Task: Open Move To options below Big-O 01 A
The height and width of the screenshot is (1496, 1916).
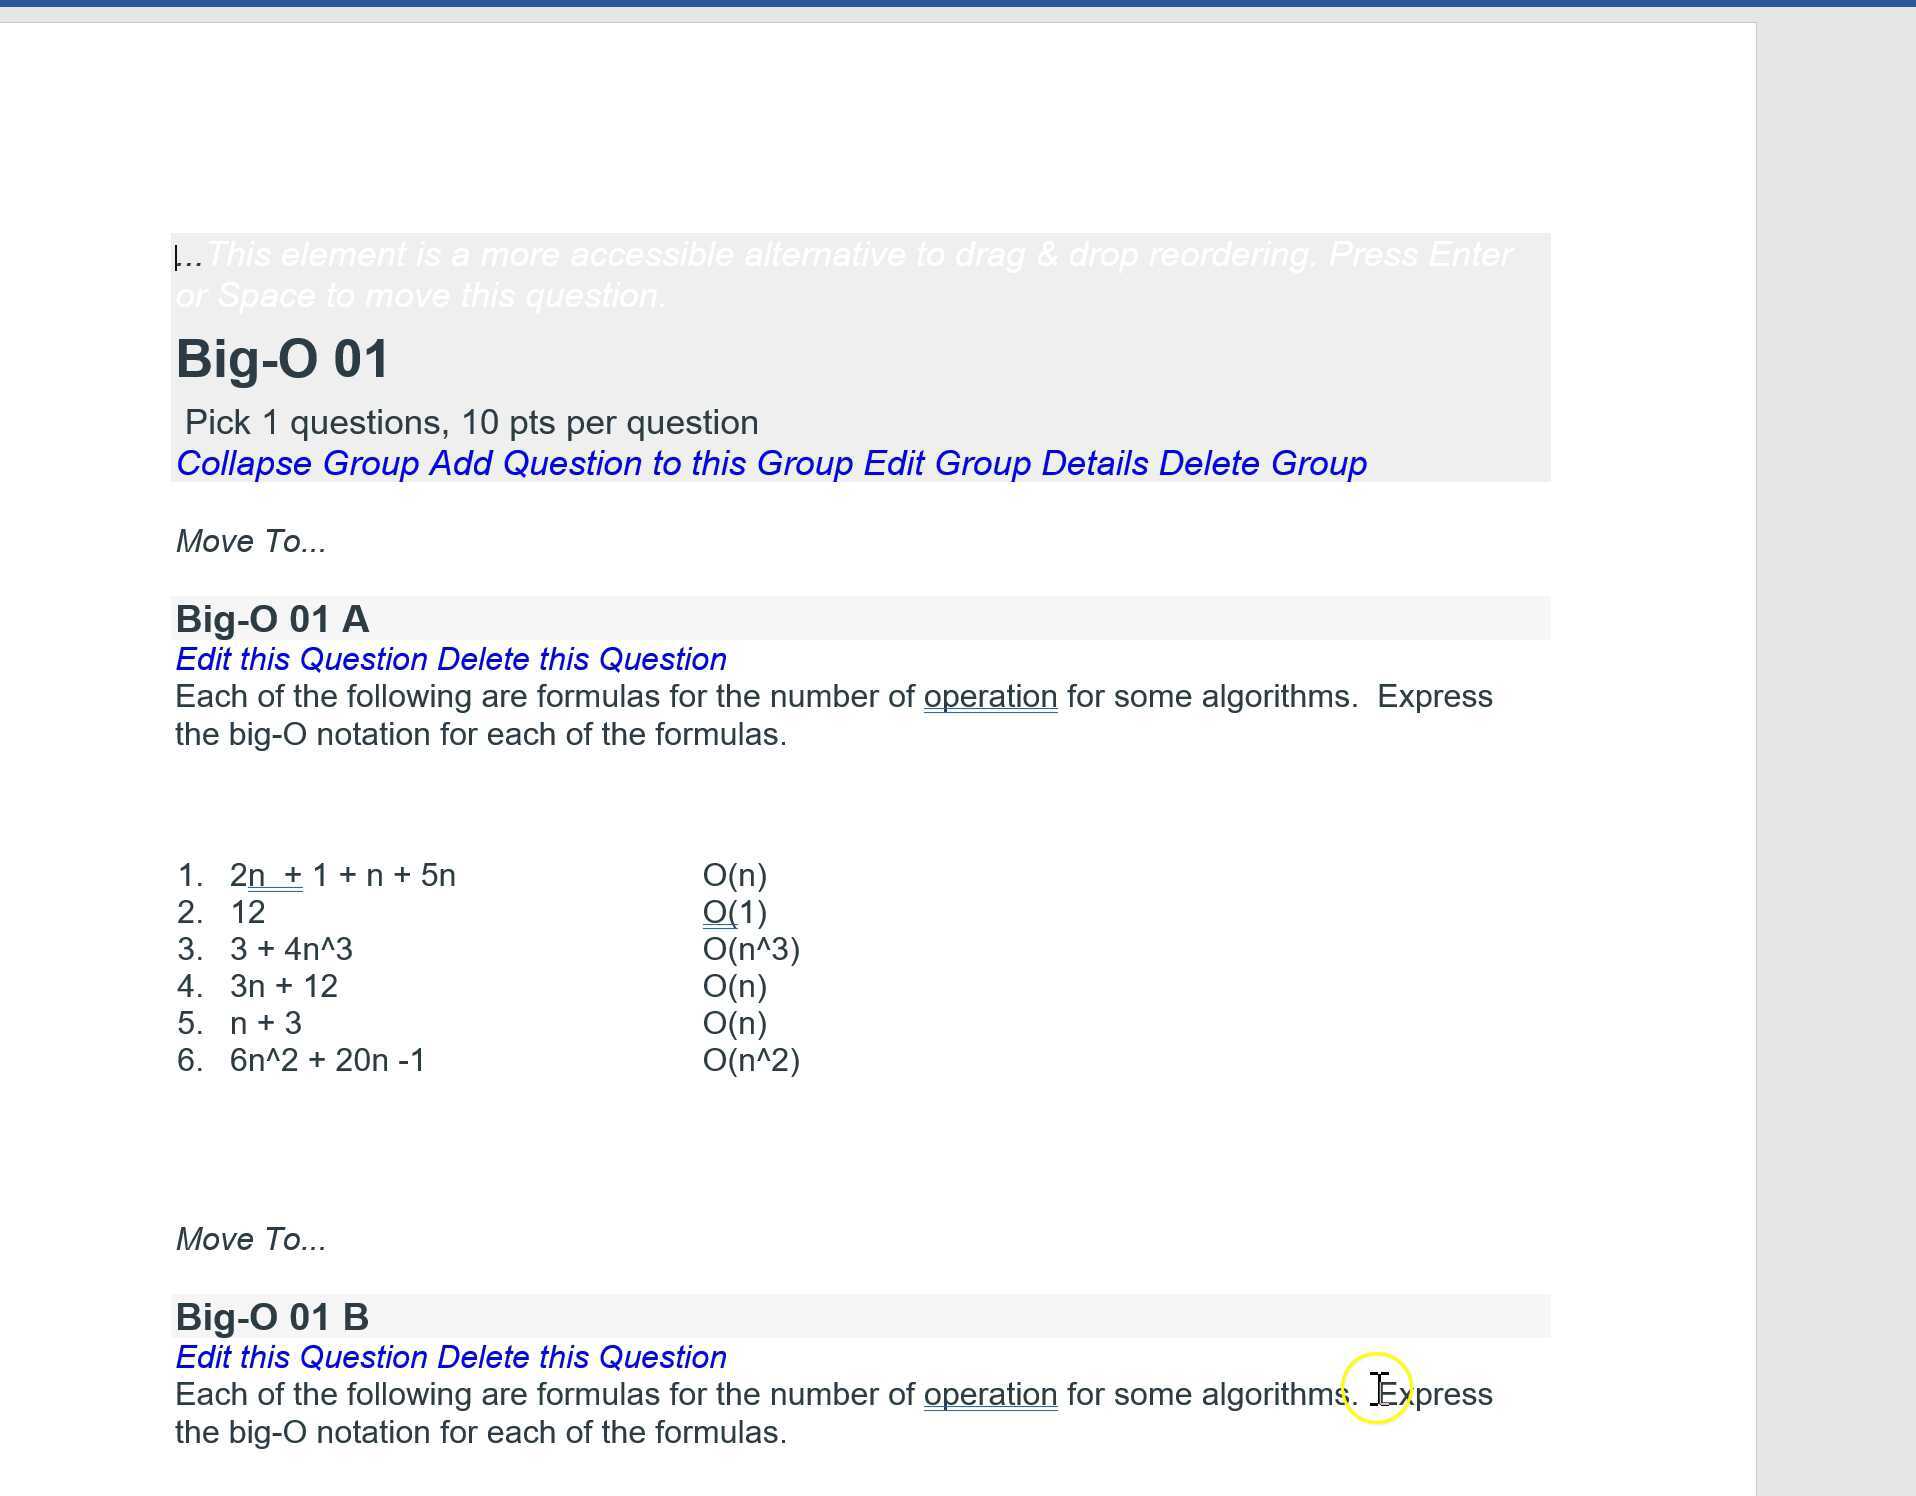Action: (251, 1239)
